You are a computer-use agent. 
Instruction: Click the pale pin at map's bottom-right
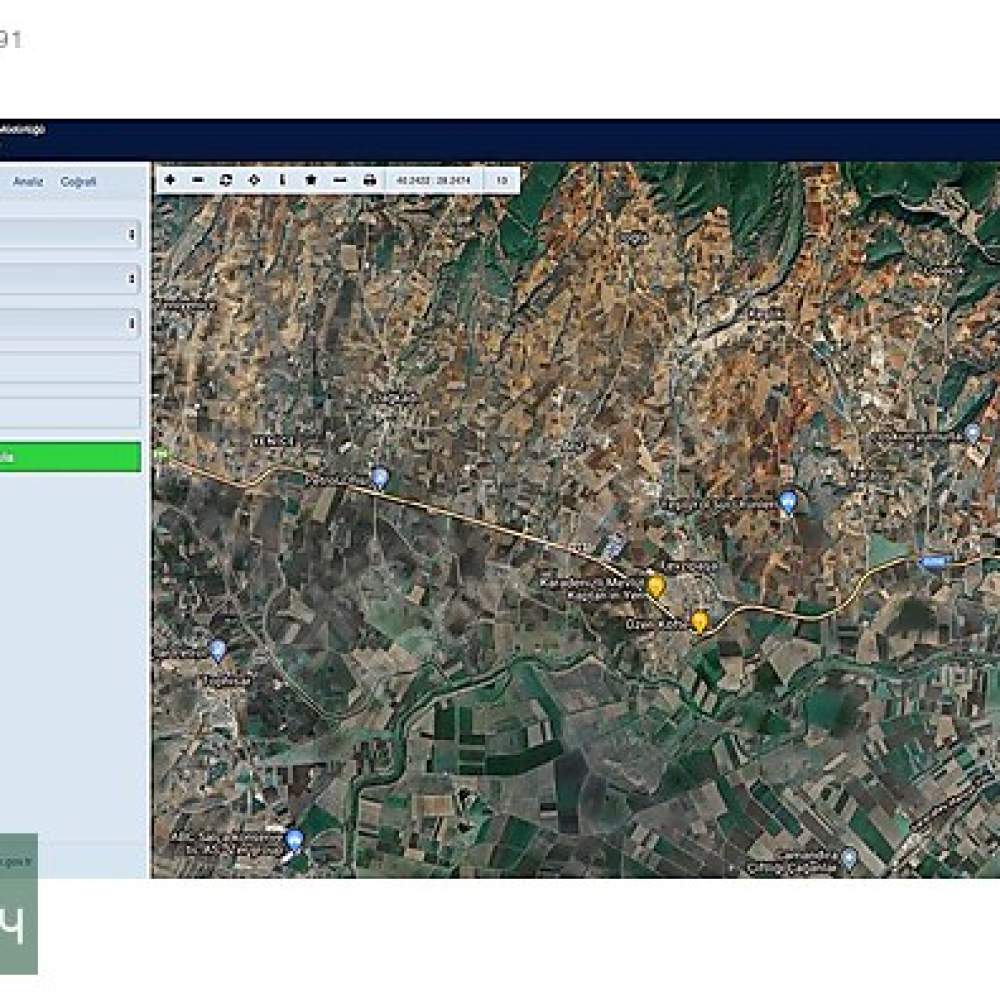click(848, 859)
